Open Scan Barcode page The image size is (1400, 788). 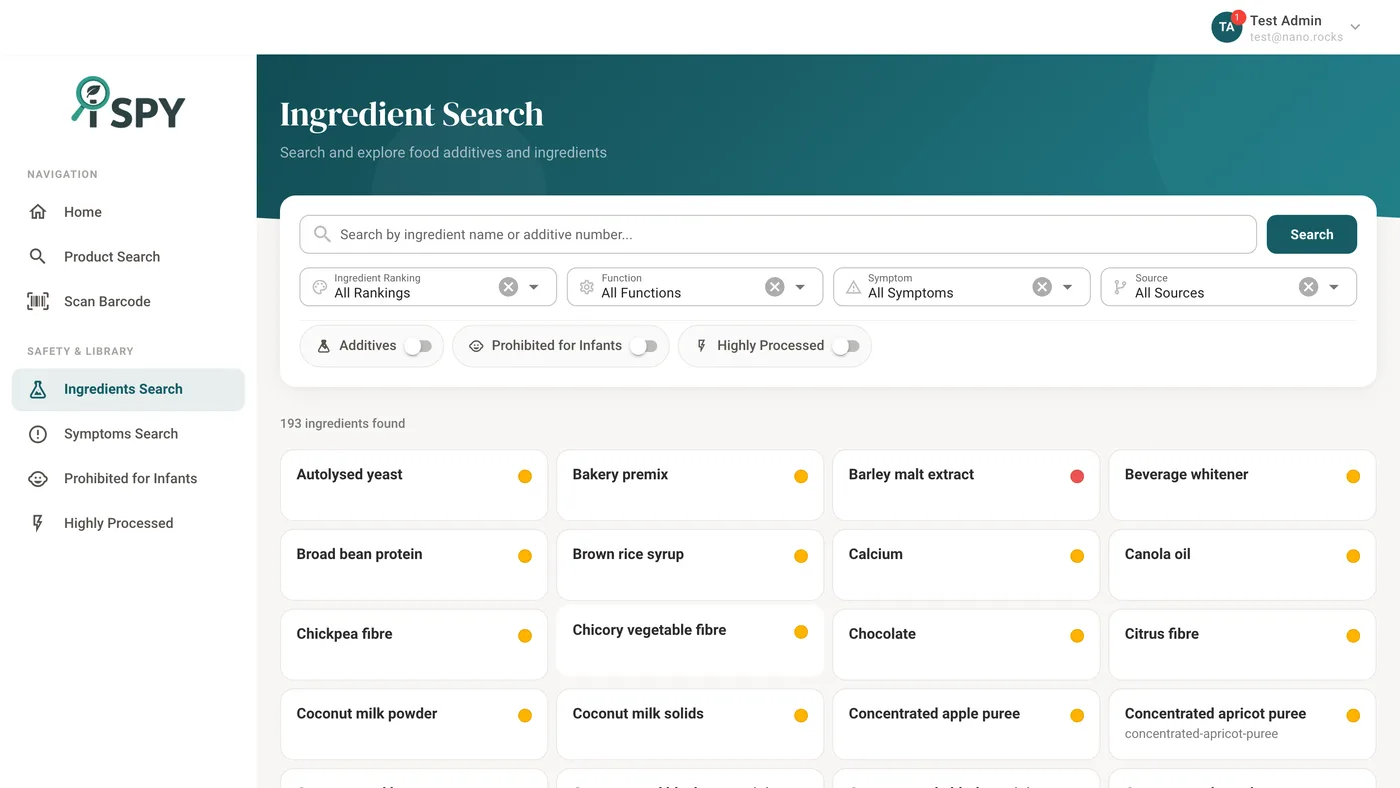pyautogui.click(x=128, y=301)
